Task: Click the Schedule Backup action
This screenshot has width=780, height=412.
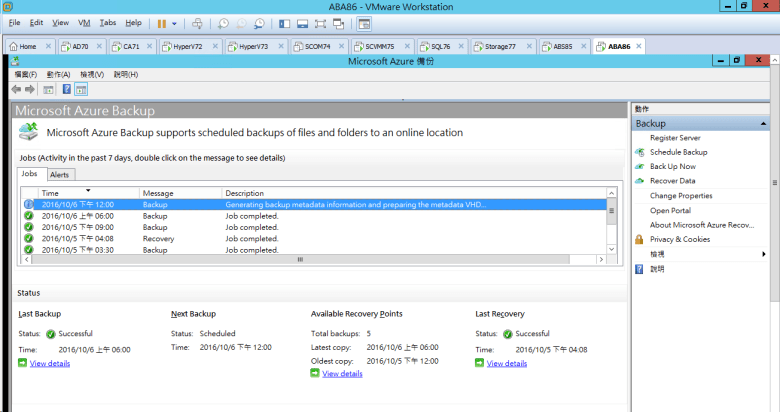Action: (x=678, y=152)
